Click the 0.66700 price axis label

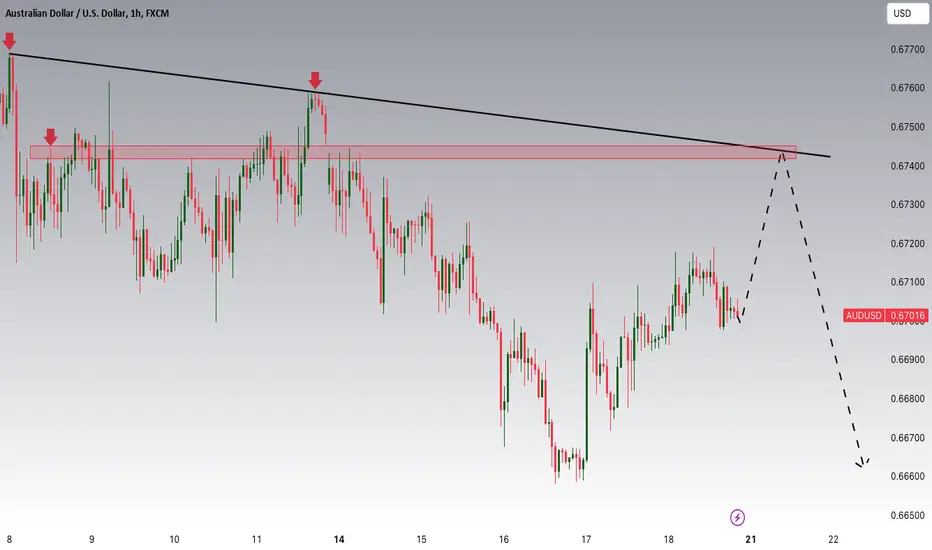(907, 438)
